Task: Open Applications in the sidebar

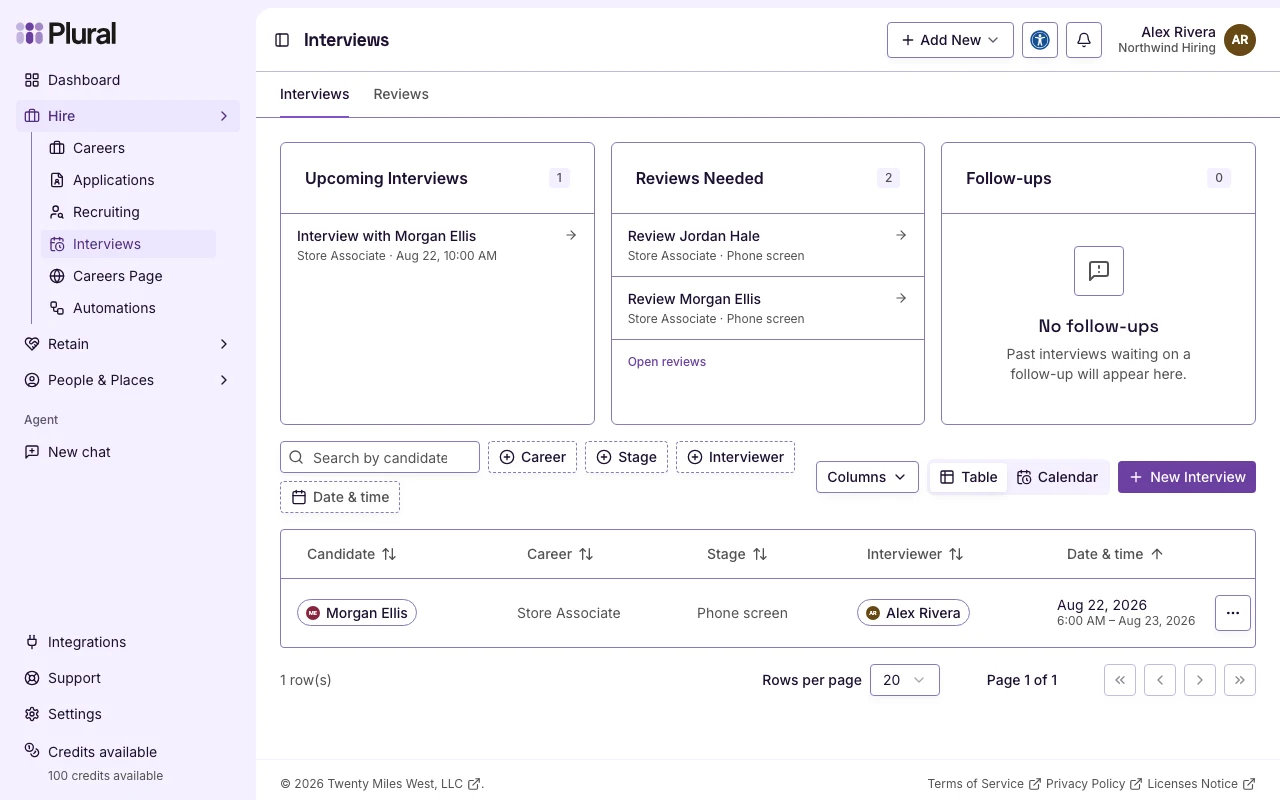Action: coord(128,180)
